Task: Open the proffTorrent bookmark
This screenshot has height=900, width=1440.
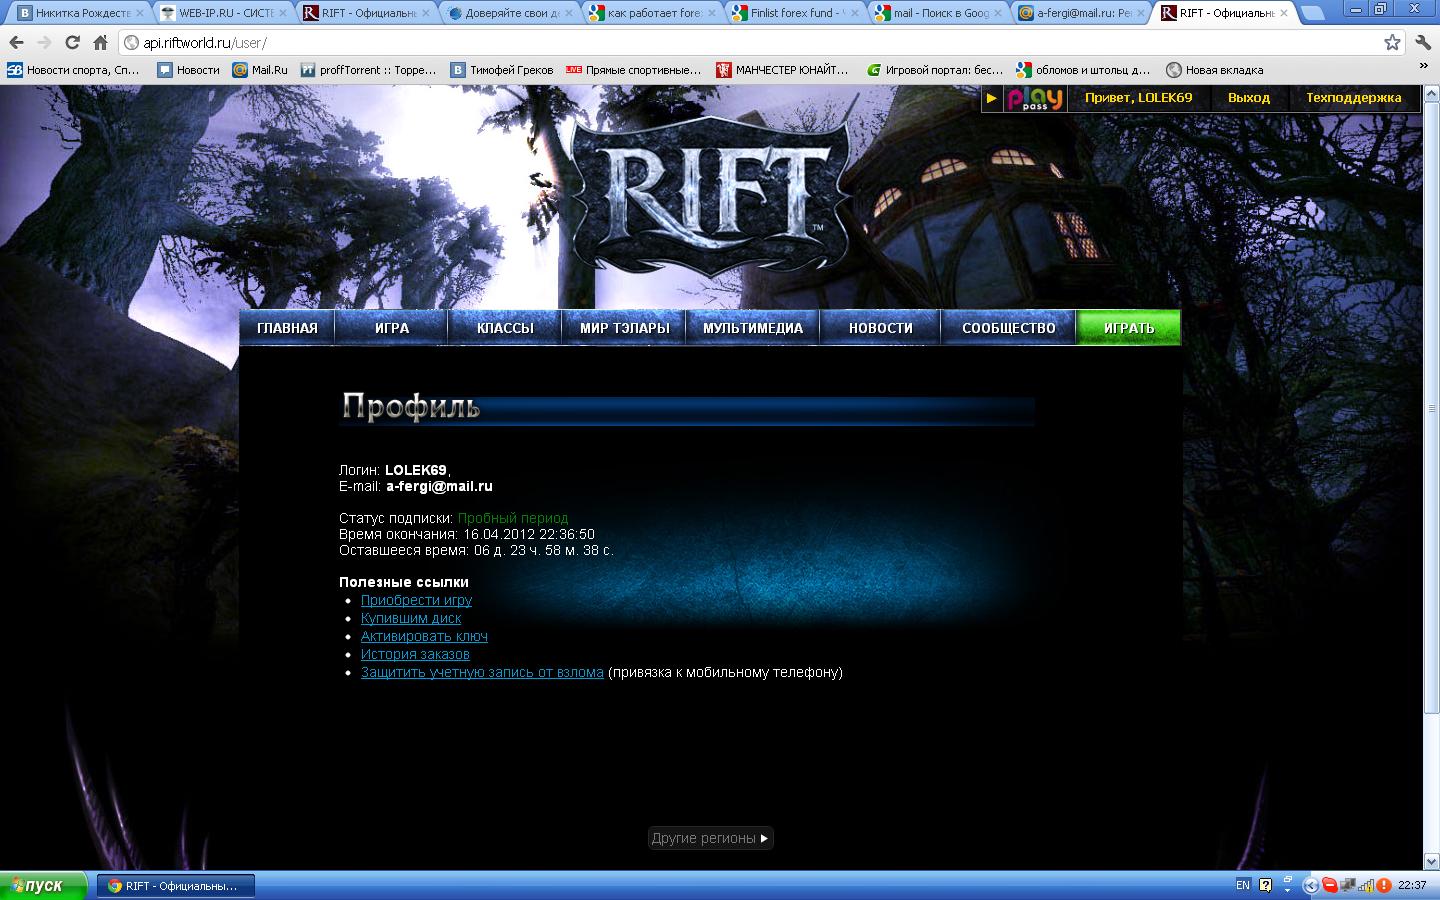Action: (368, 70)
